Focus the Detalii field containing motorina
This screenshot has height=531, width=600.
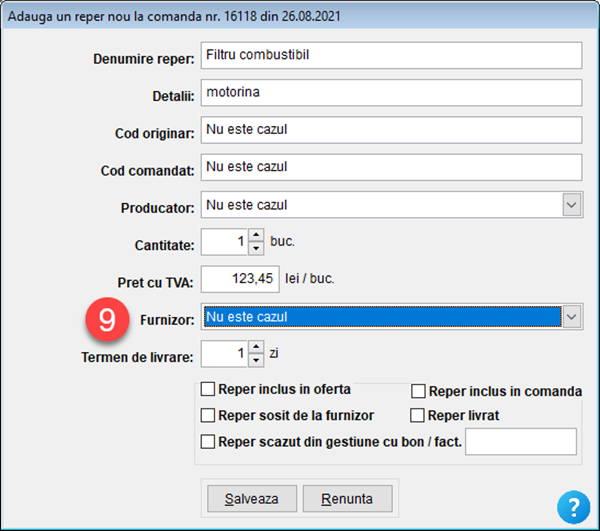(390, 92)
